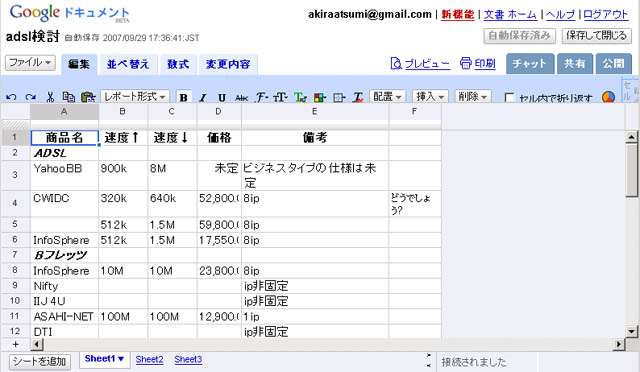Click the vertical scrollbar down arrow

(x=631, y=332)
